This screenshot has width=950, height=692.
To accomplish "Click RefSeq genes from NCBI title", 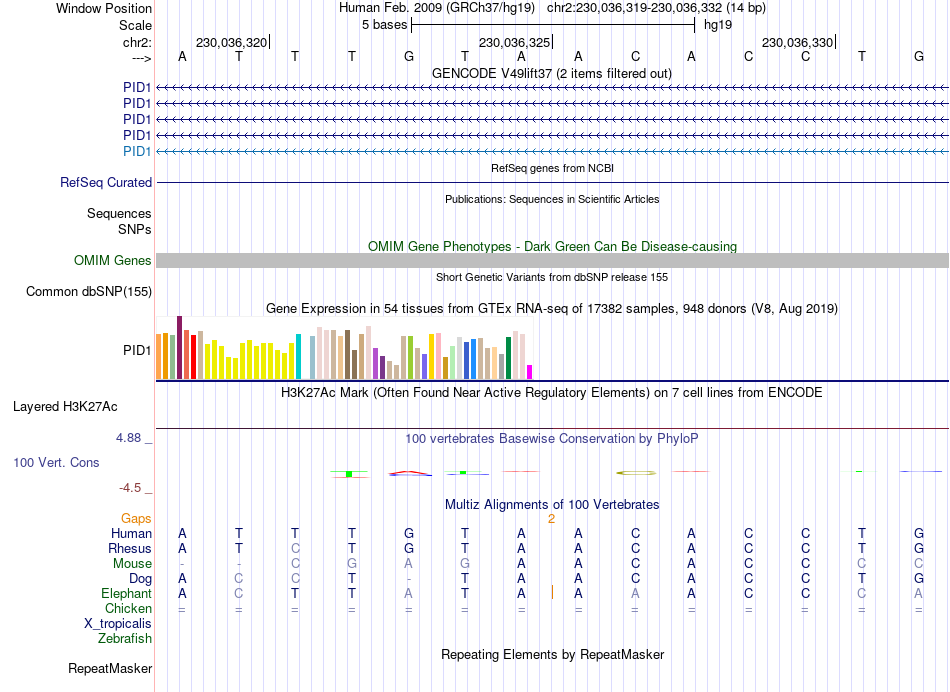I will point(552,168).
